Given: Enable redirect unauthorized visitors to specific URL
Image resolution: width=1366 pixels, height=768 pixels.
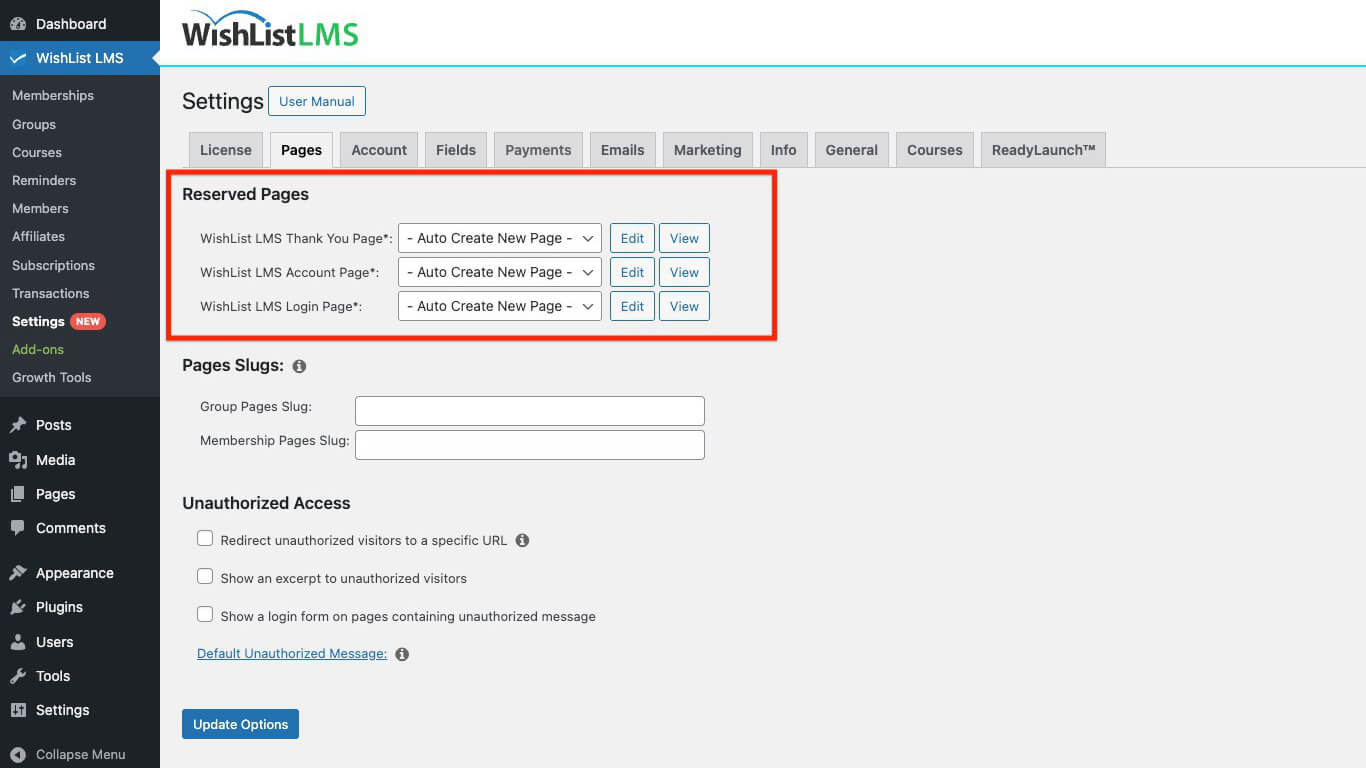Looking at the screenshot, I should tap(205, 539).
